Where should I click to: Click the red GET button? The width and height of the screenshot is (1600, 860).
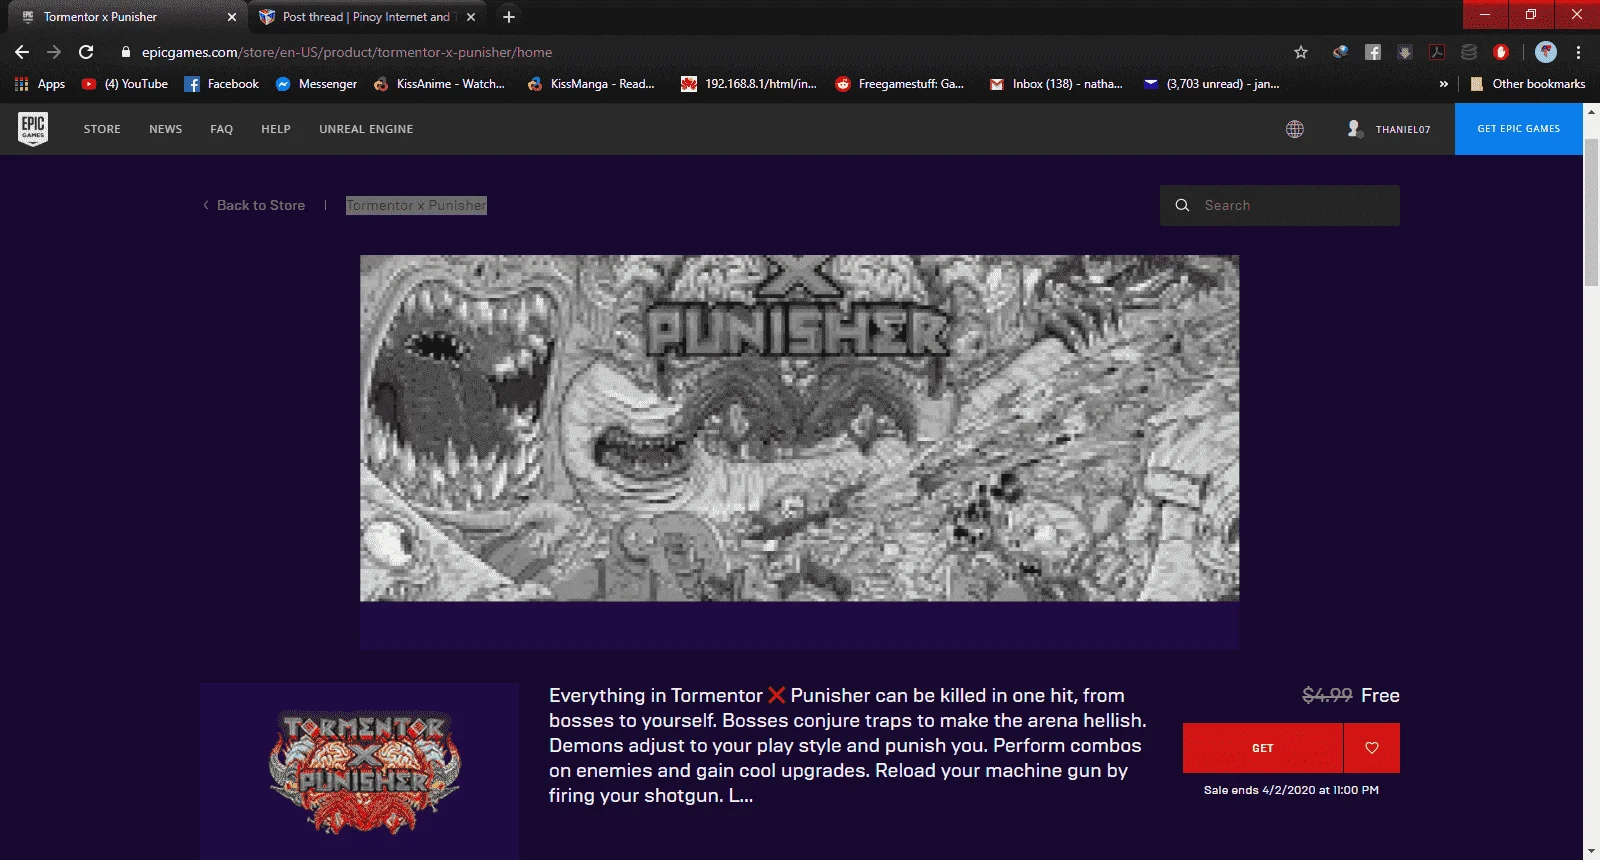(1263, 748)
